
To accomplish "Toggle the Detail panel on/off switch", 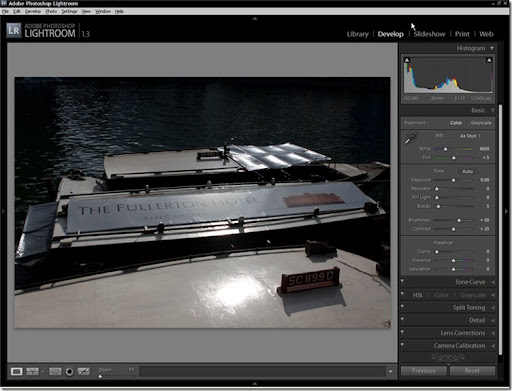I will pos(402,320).
